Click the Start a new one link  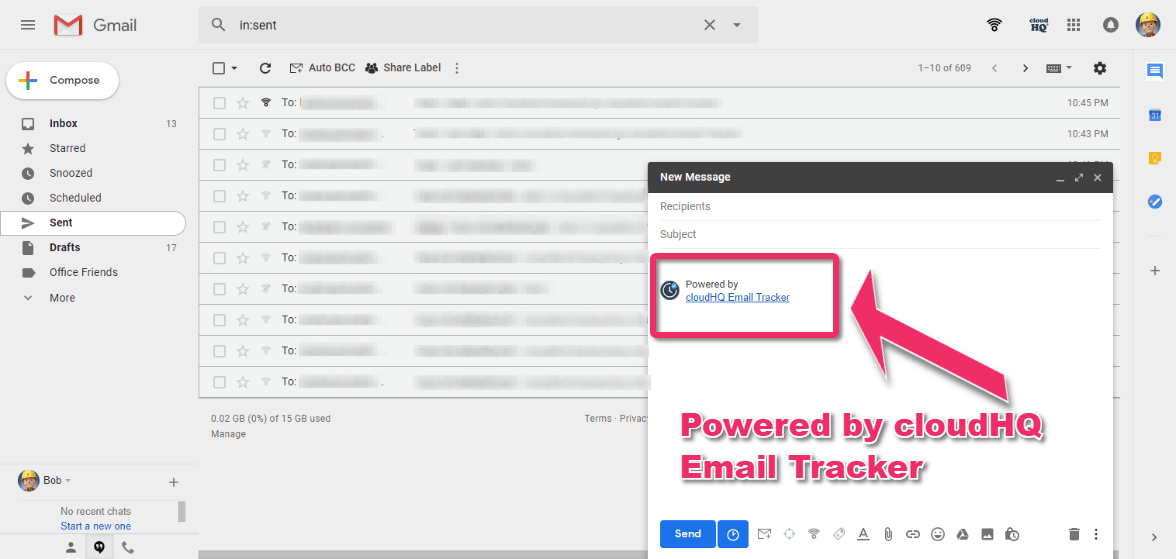pyautogui.click(x=95, y=526)
